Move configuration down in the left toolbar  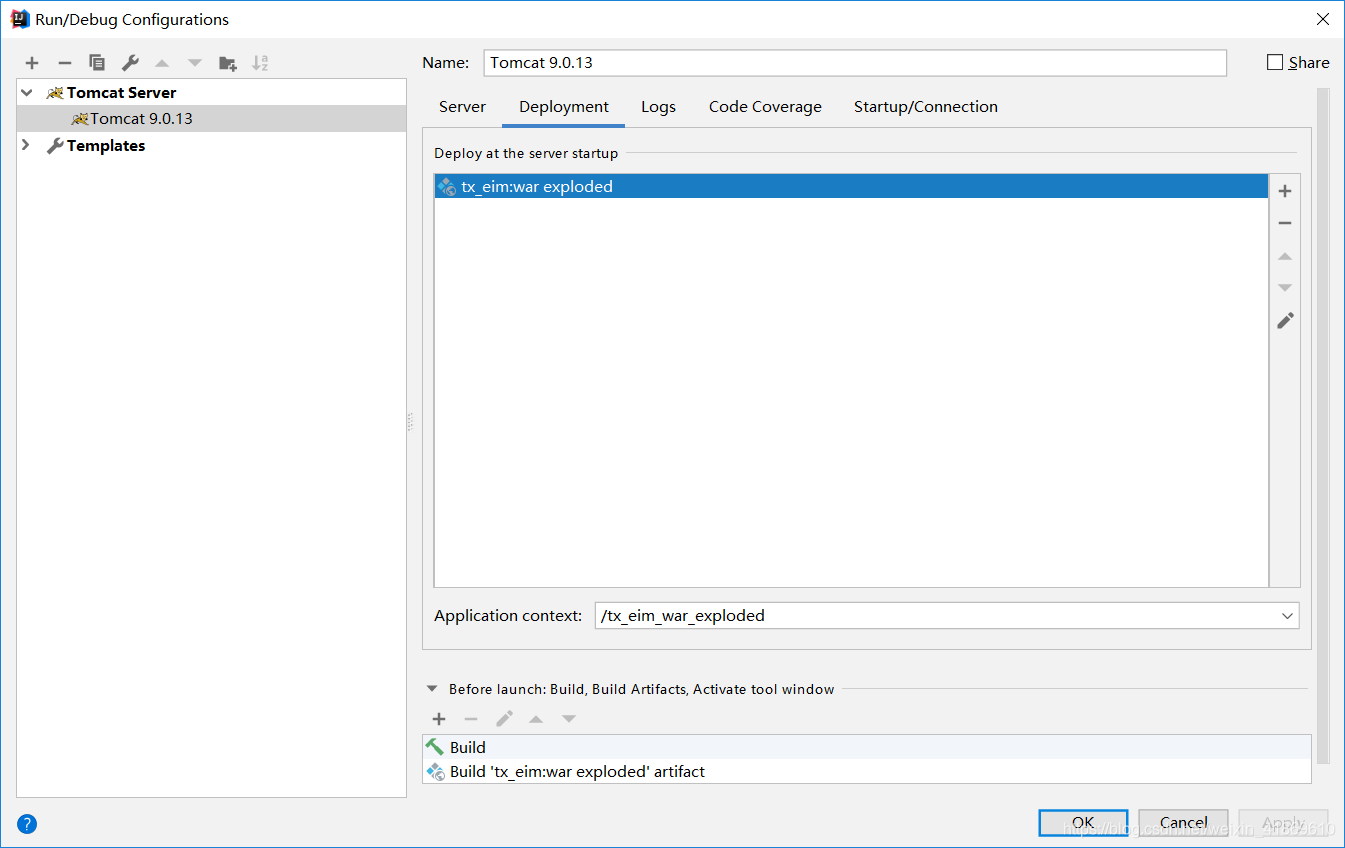195,63
